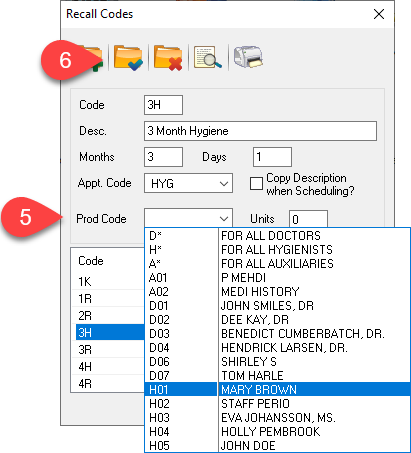
Task: Select recall code 3R in list
Action: coord(108,350)
